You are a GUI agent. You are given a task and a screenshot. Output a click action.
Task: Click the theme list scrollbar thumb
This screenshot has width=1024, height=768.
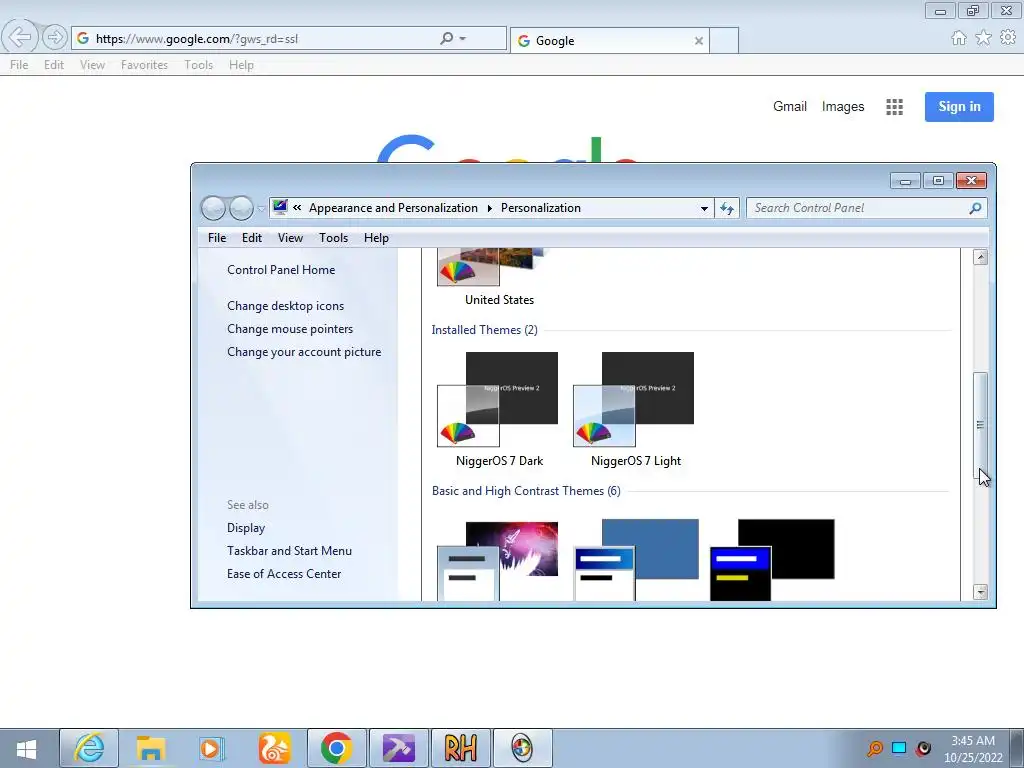[x=980, y=425]
